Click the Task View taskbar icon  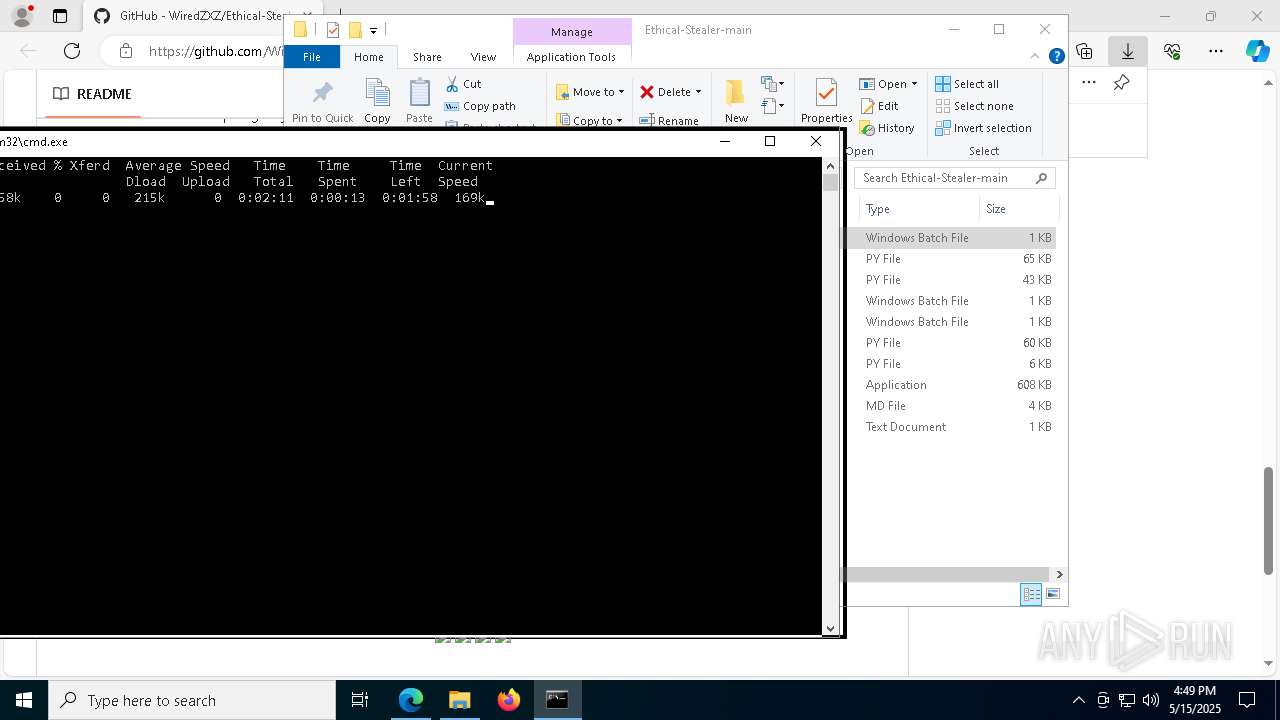pos(360,700)
